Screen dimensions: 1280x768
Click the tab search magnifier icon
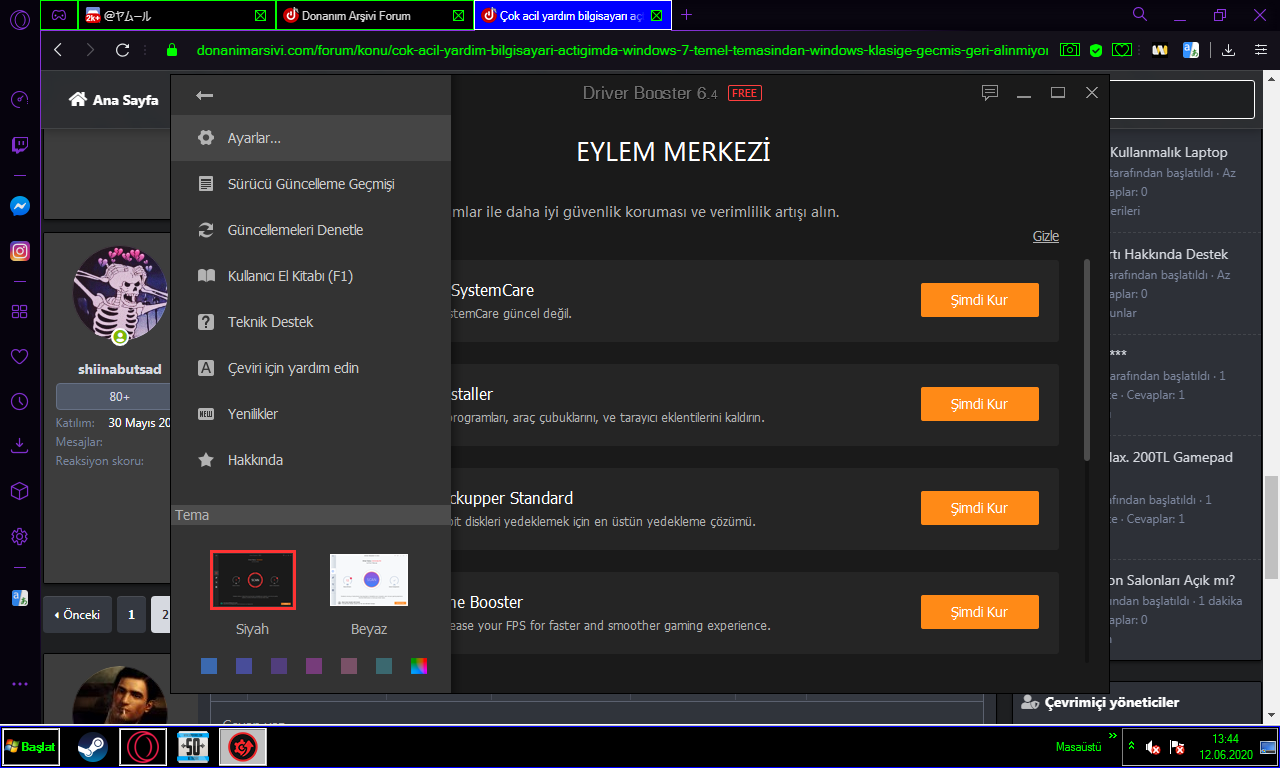(x=1139, y=15)
